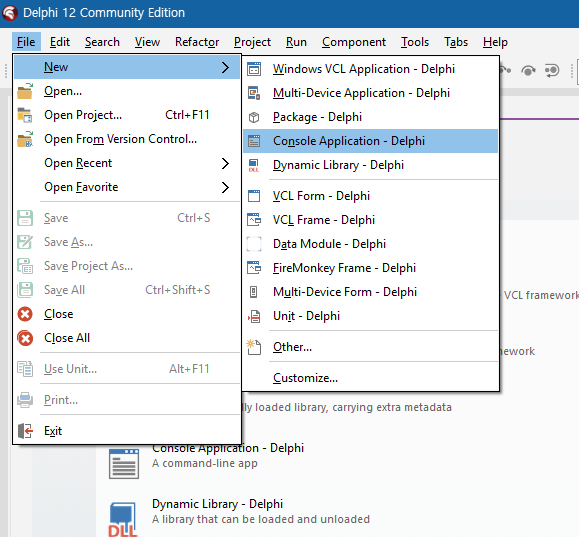Image resolution: width=579 pixels, height=537 pixels.
Task: Expand the Open Recent submenu arrow
Action: 225,164
